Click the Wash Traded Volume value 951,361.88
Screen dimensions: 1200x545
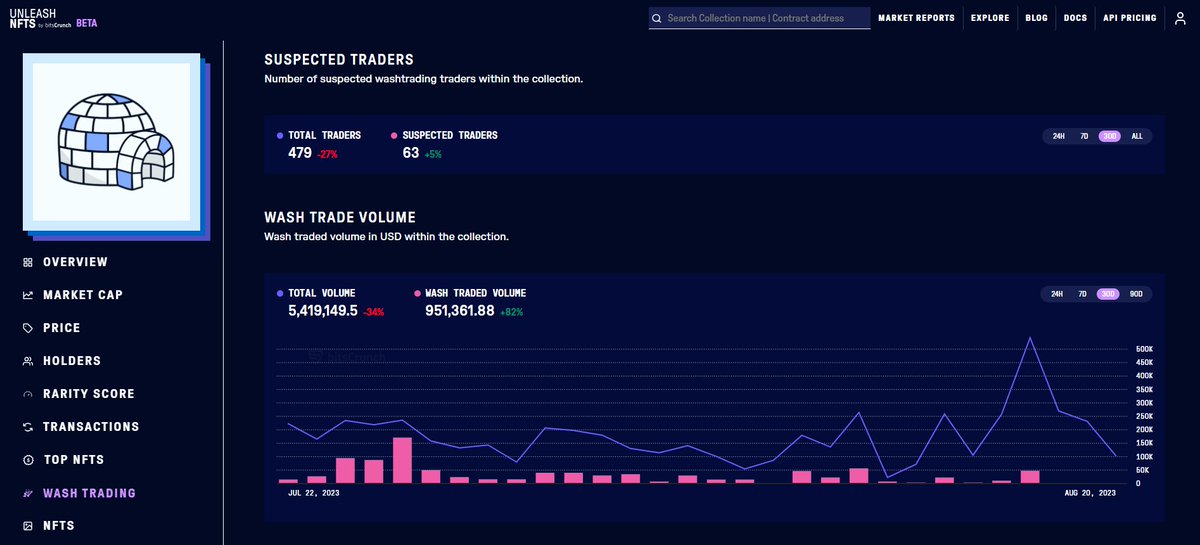[459, 311]
